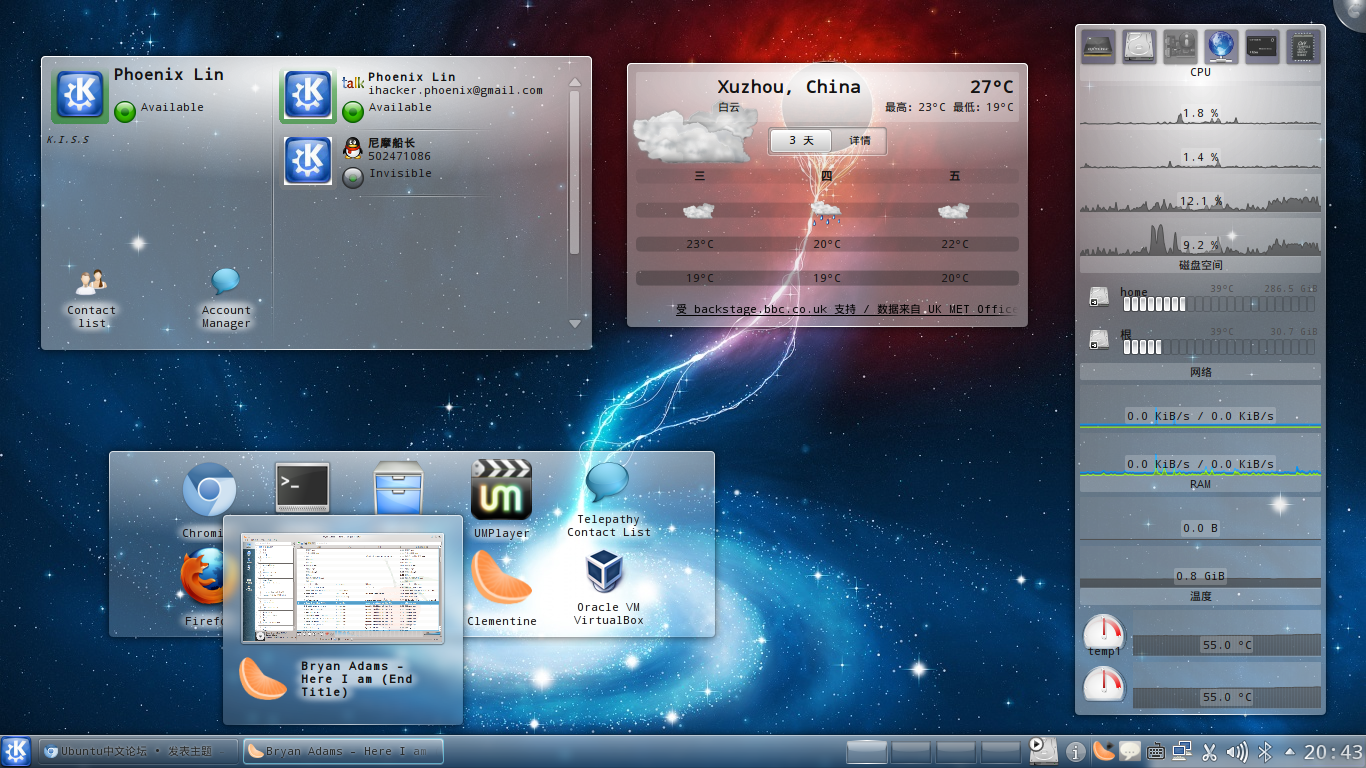The width and height of the screenshot is (1366, 768).
Task: Open the network management tray icon
Action: (x=1182, y=751)
